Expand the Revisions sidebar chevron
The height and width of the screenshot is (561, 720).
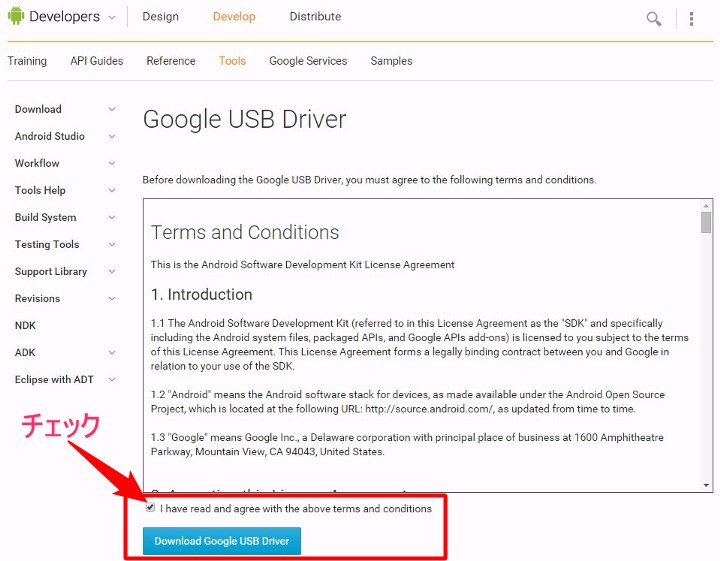(112, 298)
